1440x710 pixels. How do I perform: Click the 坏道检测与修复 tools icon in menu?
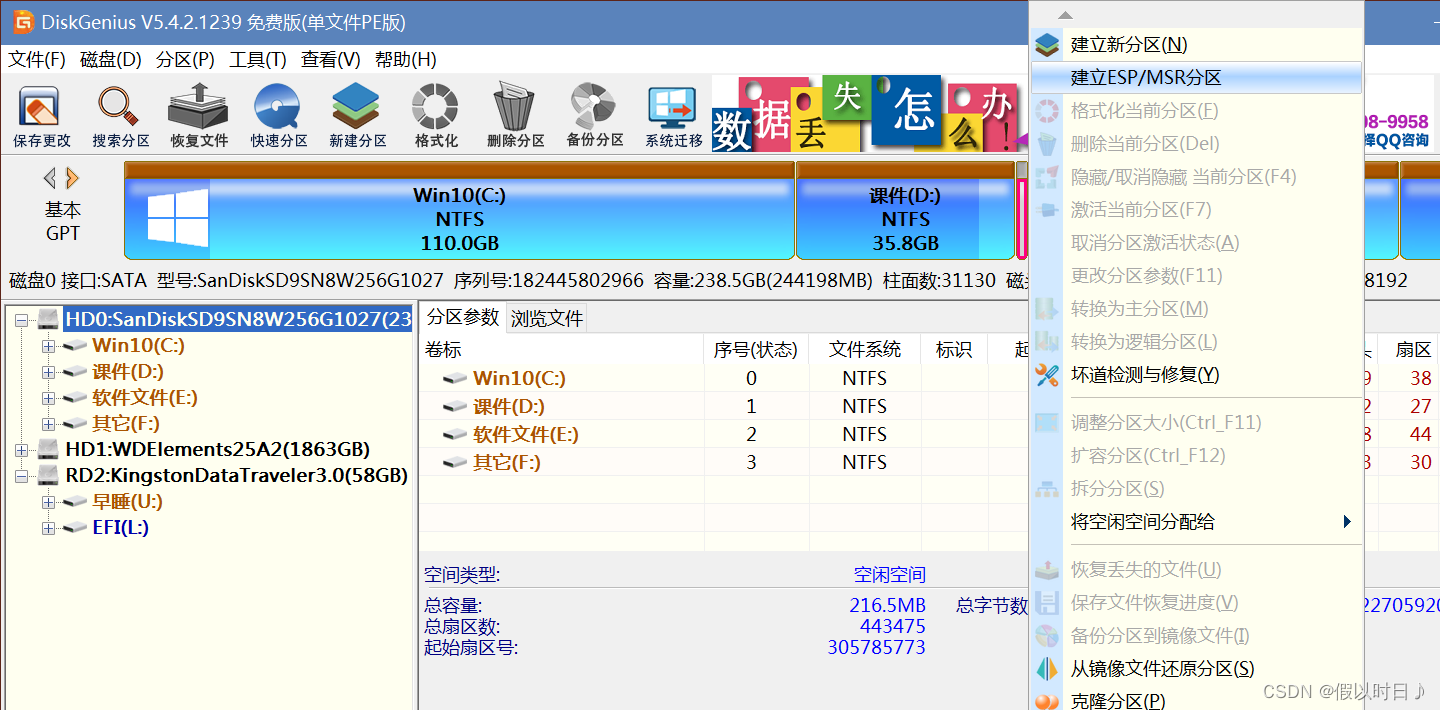point(1047,375)
